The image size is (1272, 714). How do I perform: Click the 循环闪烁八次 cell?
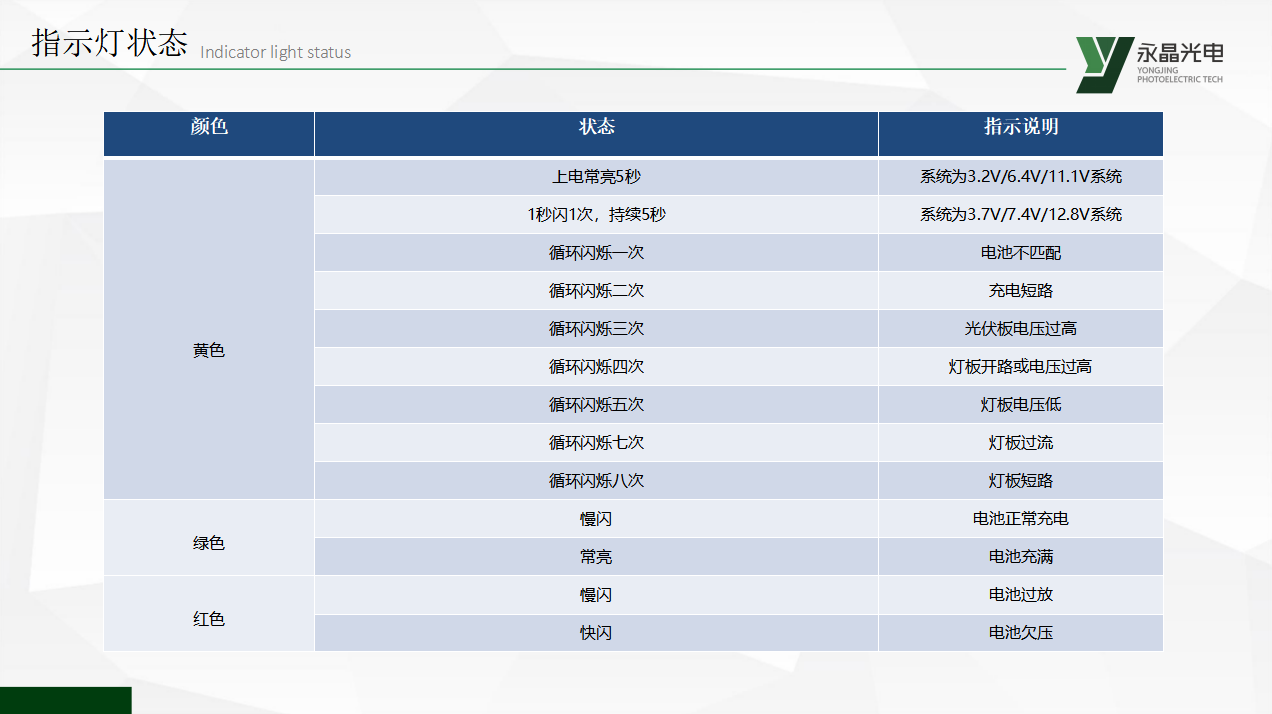click(x=596, y=481)
